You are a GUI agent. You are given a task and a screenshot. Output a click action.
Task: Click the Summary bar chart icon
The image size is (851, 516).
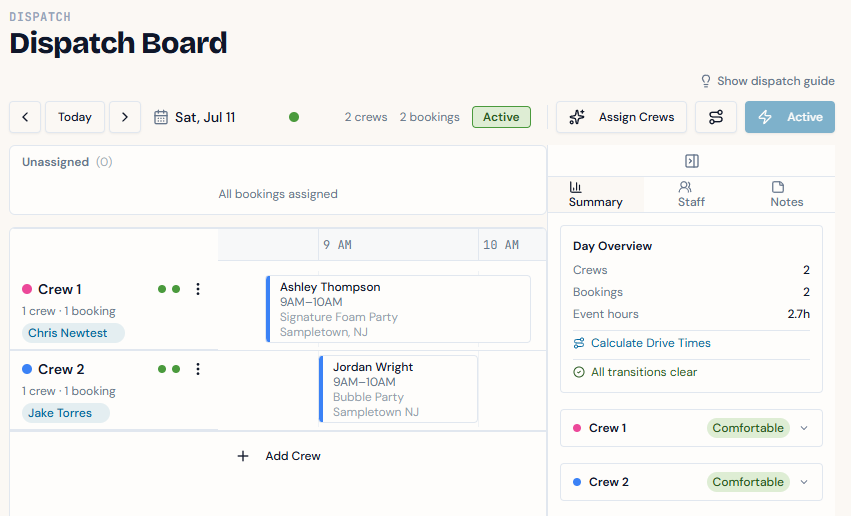tap(575, 187)
